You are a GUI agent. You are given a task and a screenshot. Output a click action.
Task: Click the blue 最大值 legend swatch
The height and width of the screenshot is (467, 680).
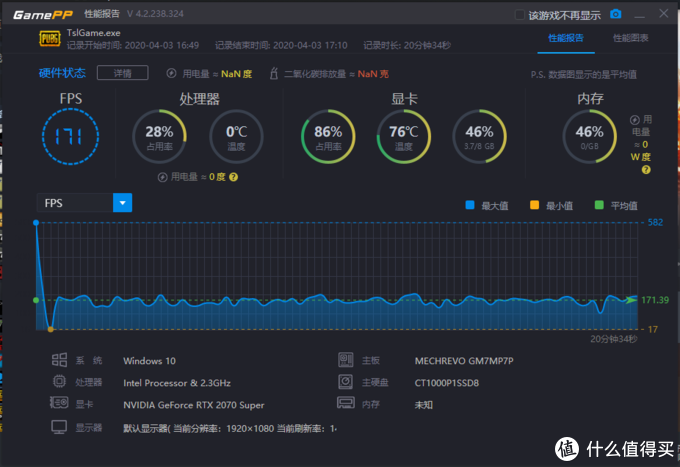click(470, 205)
